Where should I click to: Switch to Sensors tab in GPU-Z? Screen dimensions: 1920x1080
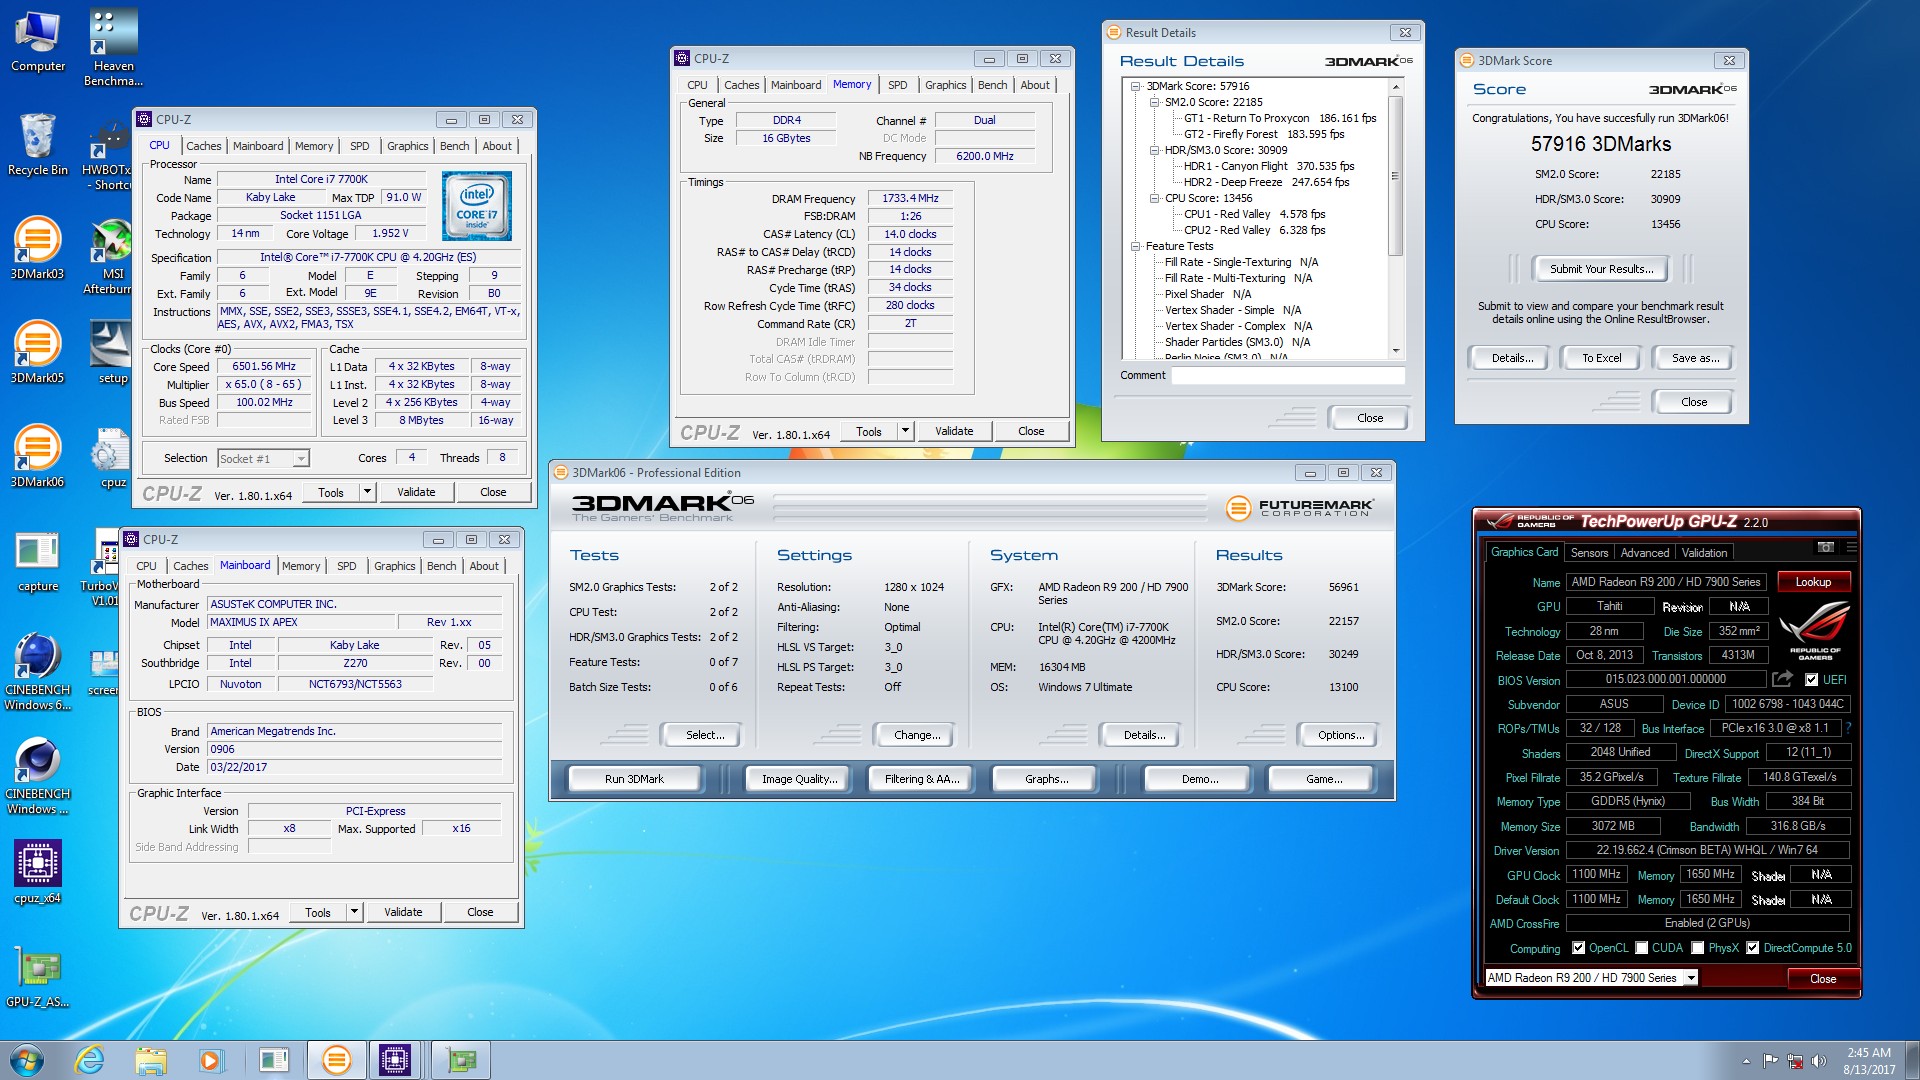point(1589,552)
